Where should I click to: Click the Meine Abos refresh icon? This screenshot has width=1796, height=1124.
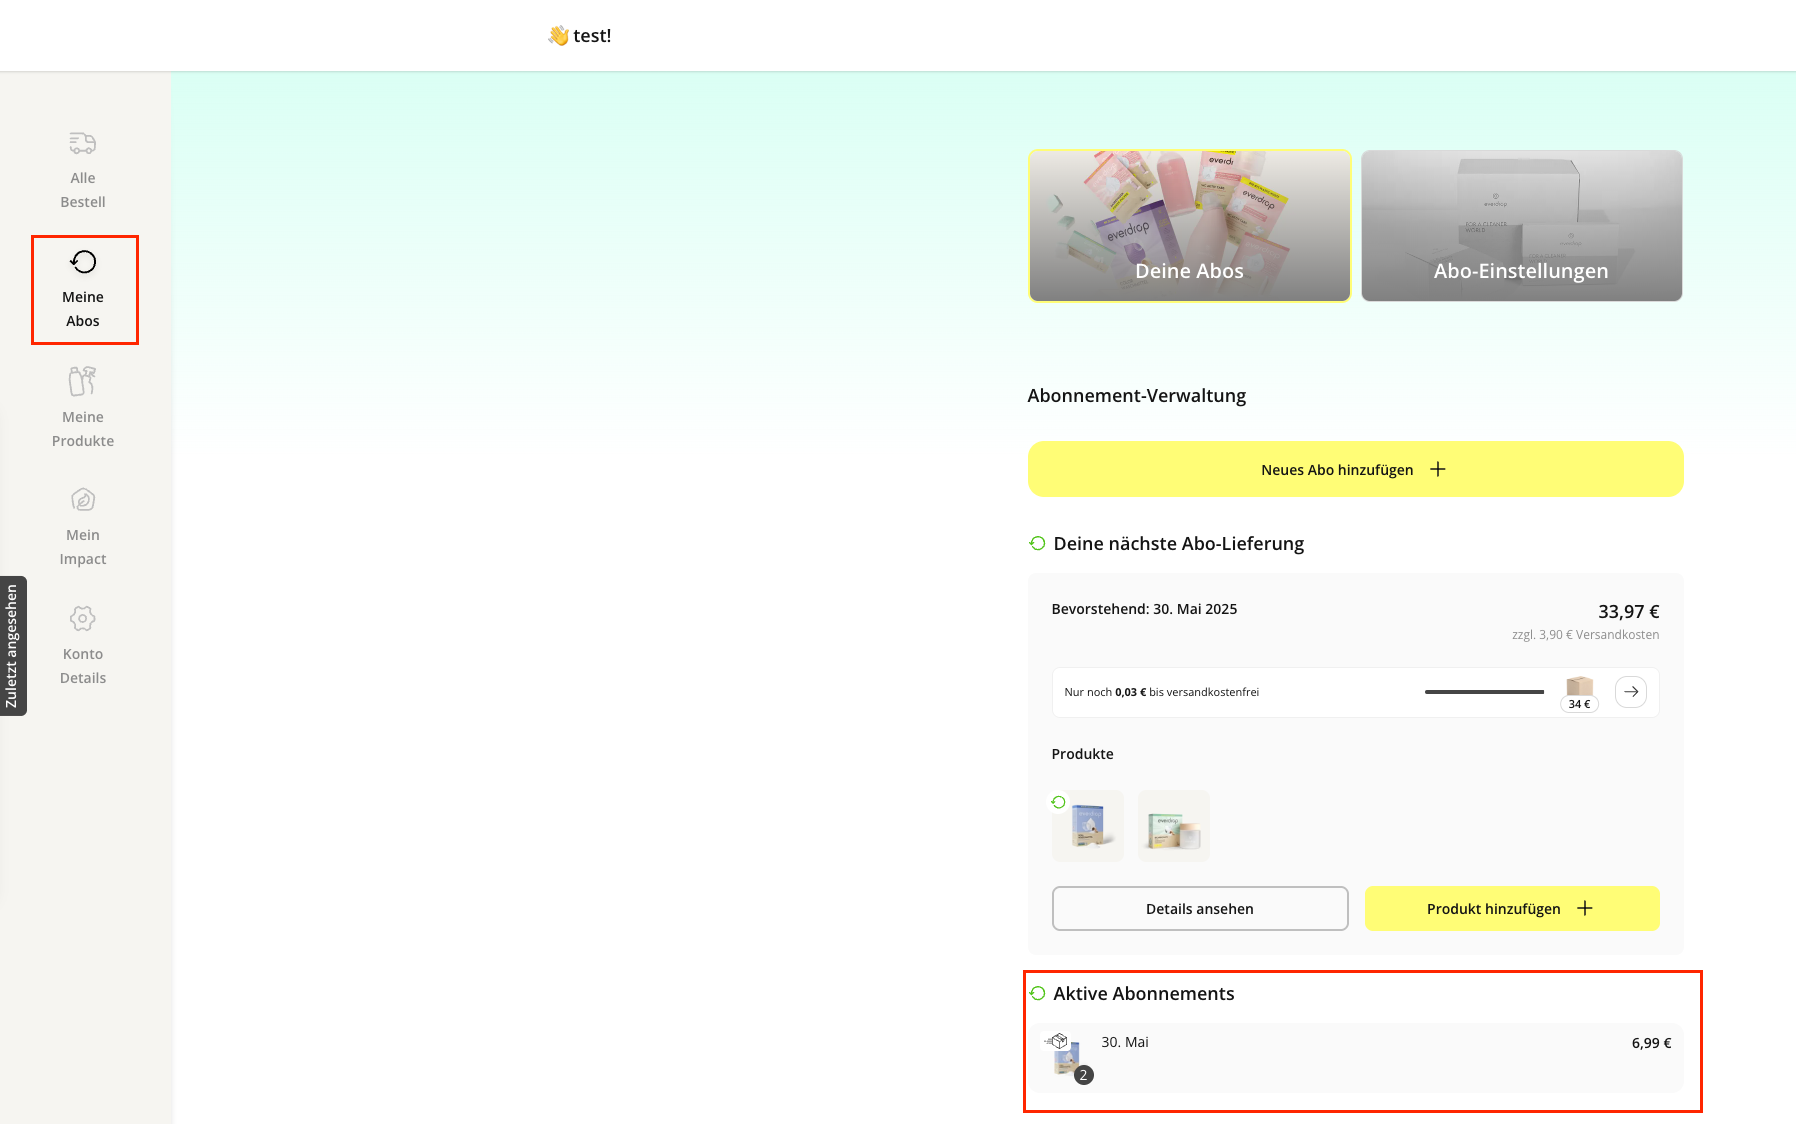(x=83, y=261)
